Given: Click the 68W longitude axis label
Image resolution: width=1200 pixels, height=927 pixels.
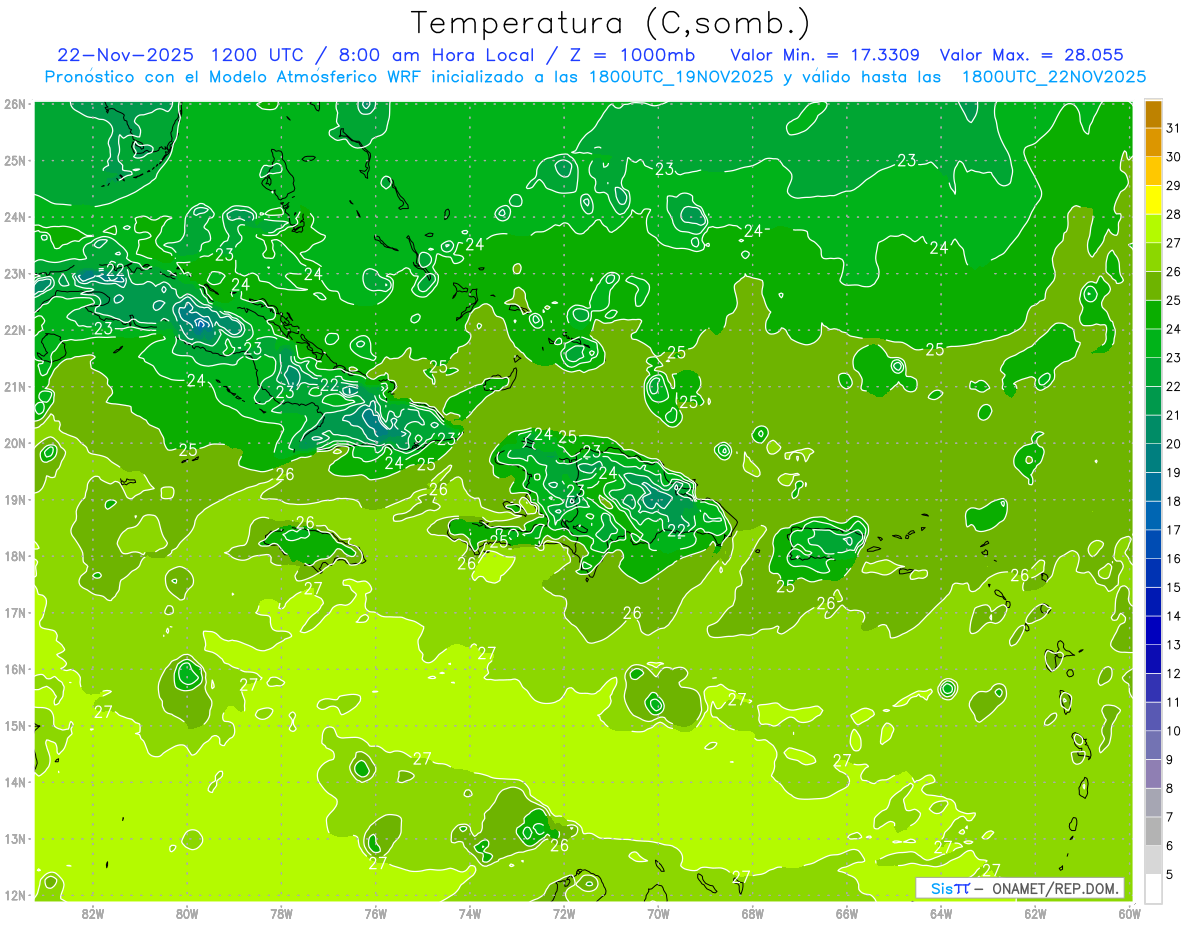Looking at the screenshot, I should tap(752, 912).
